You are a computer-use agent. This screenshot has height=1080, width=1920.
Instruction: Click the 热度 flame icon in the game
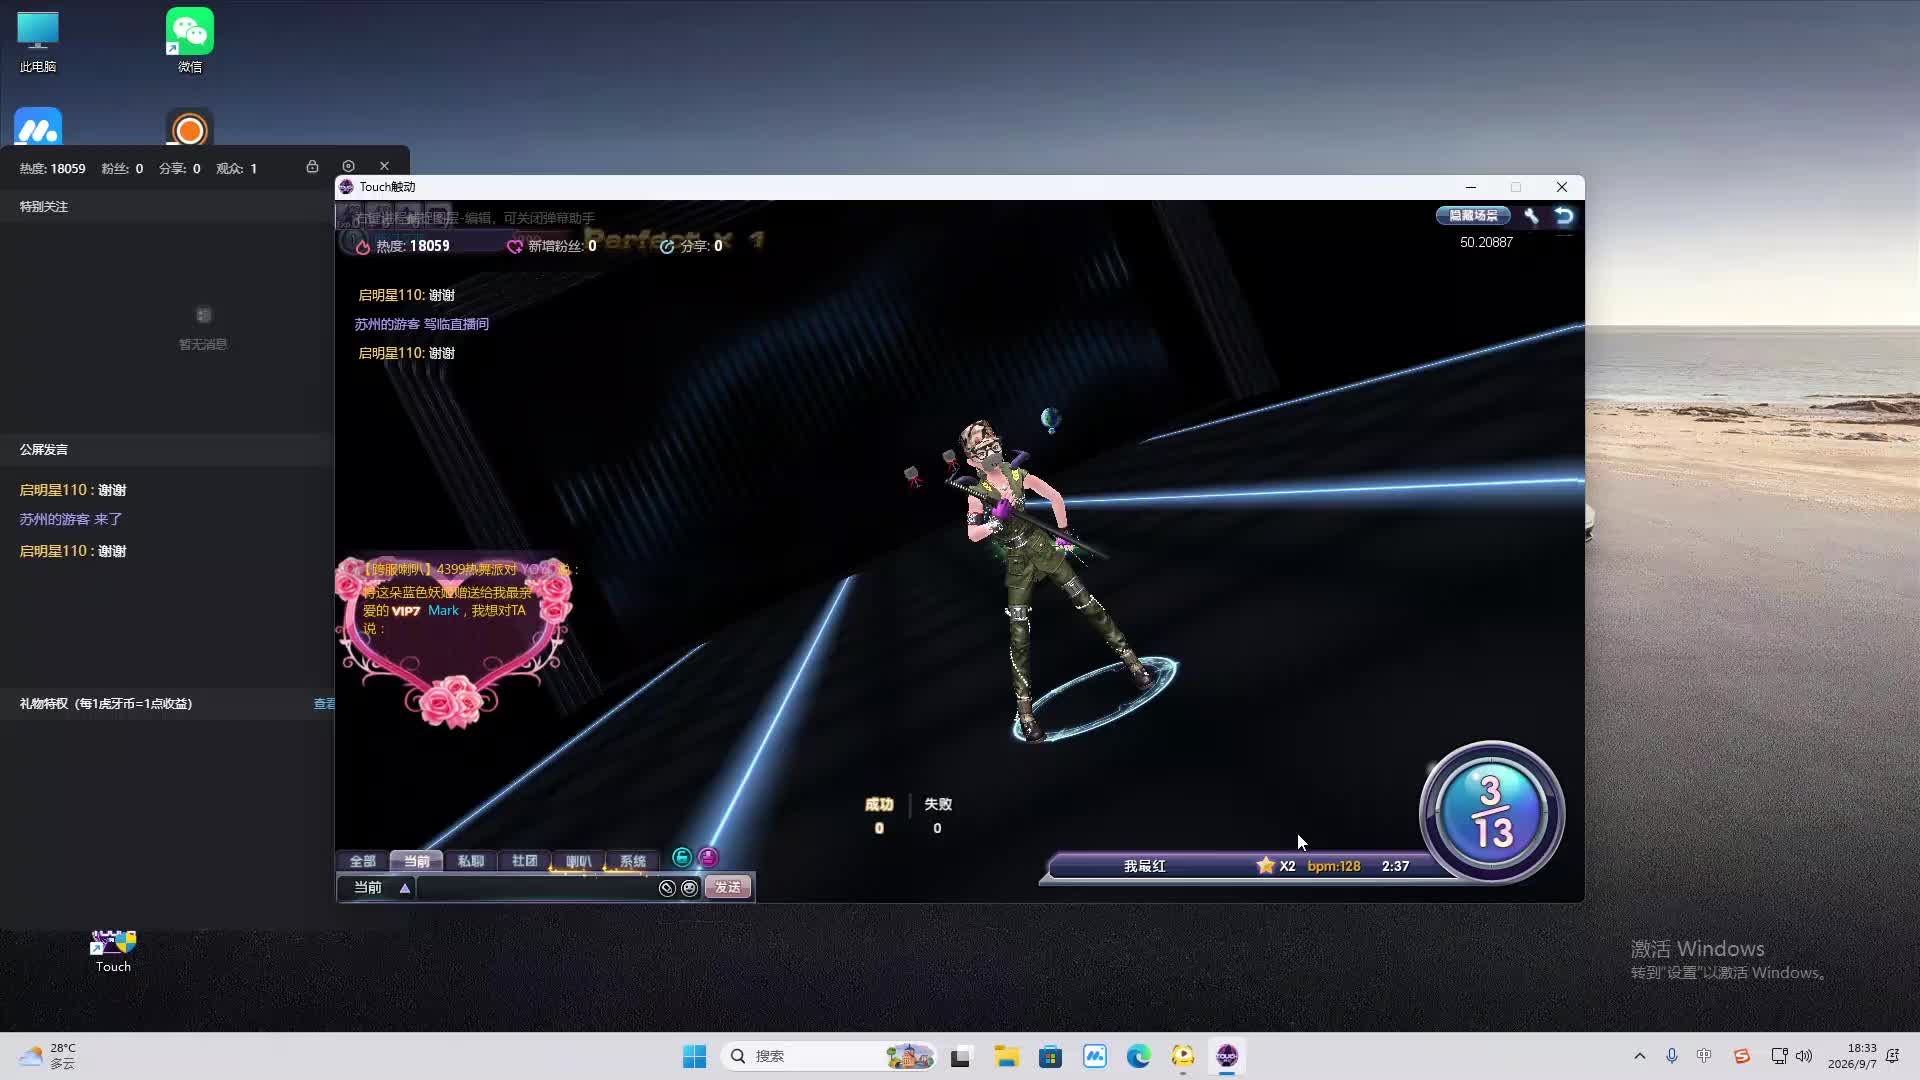point(363,246)
